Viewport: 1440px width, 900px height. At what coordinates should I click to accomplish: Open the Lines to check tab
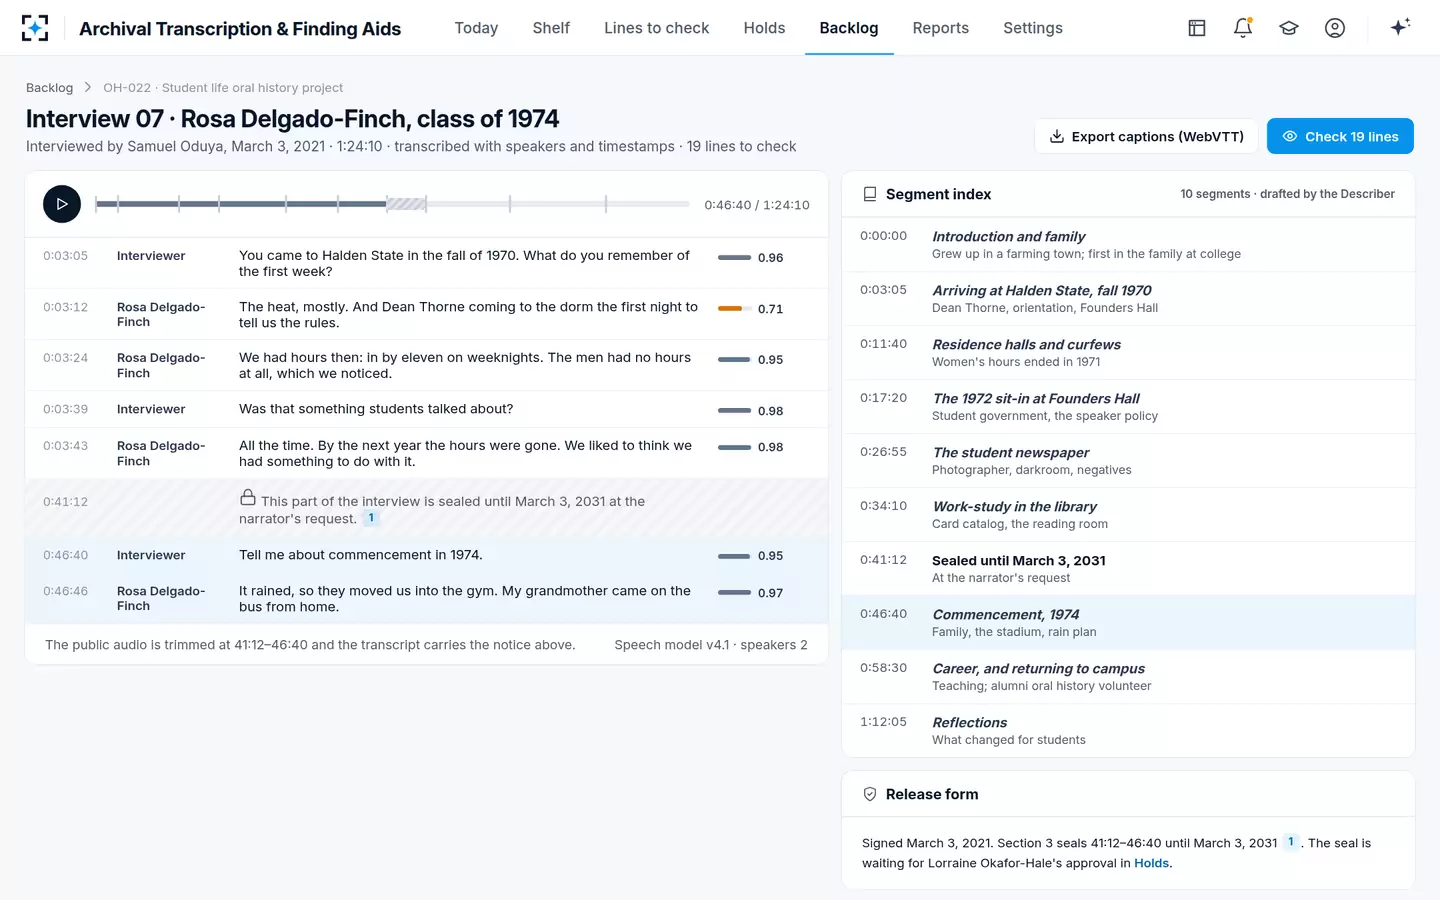click(x=657, y=28)
